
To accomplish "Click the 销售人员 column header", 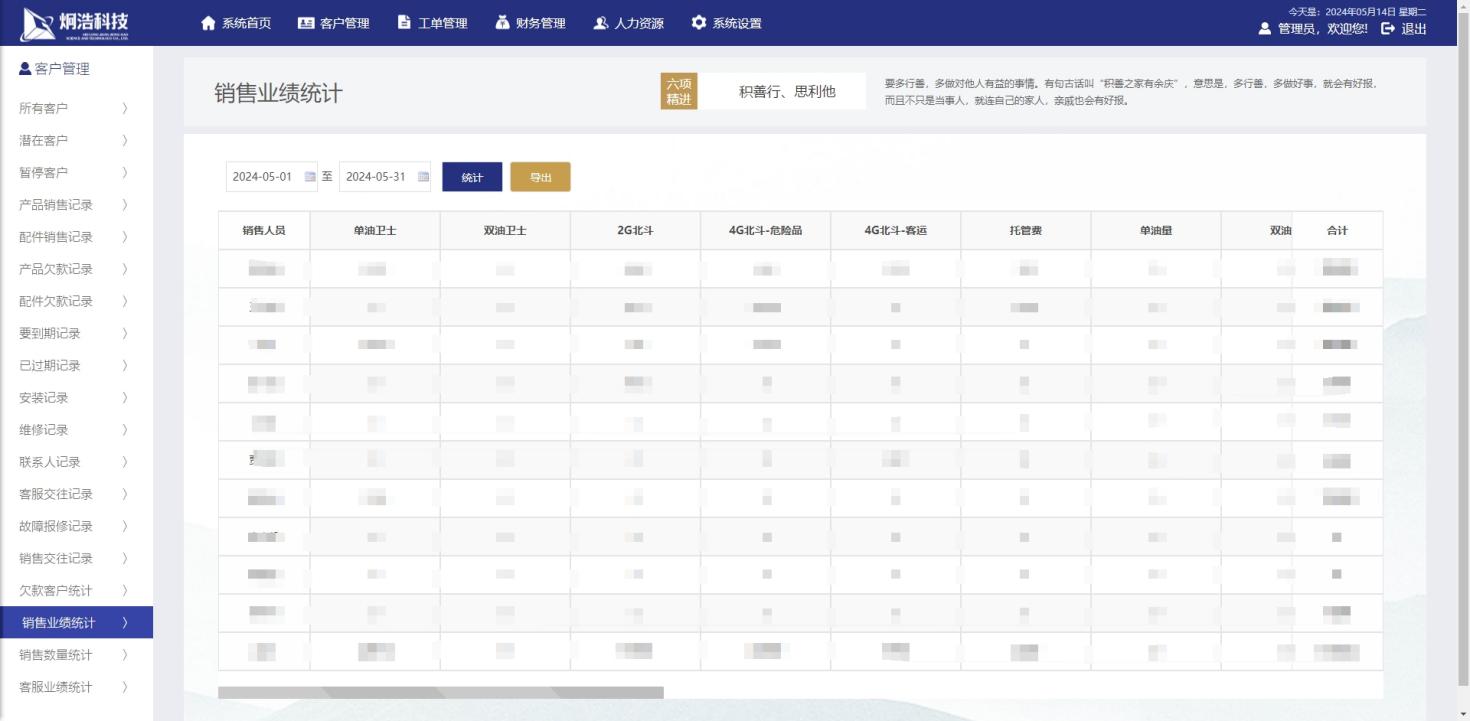I will pos(264,231).
